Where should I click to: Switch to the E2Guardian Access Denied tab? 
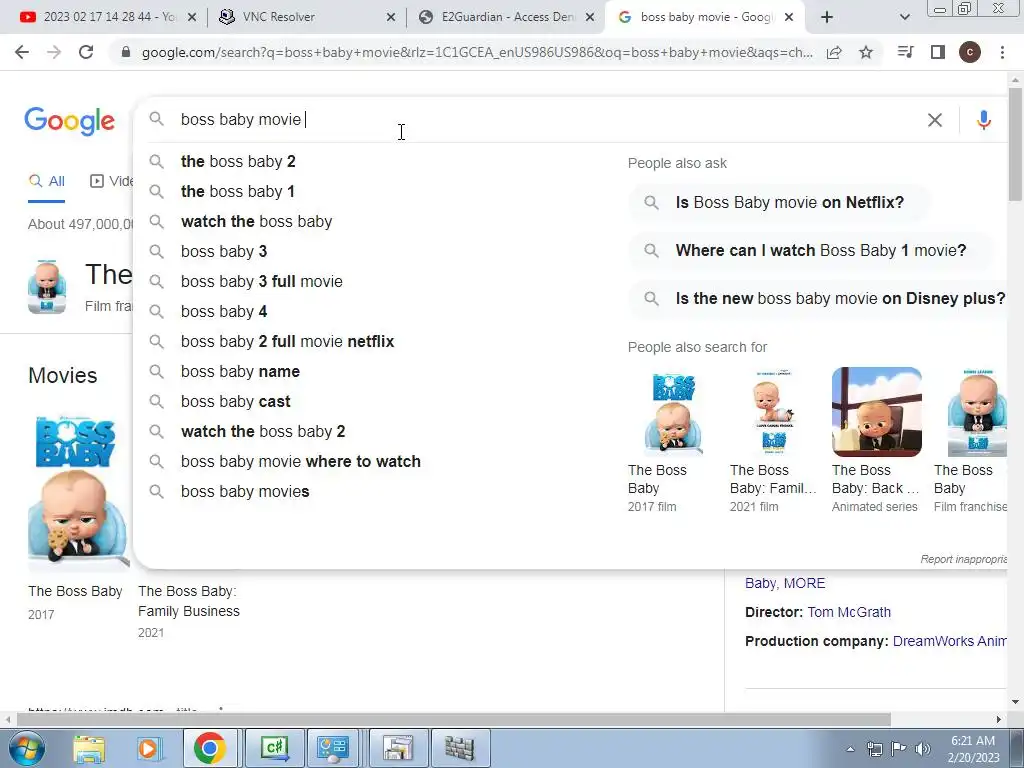click(x=503, y=17)
